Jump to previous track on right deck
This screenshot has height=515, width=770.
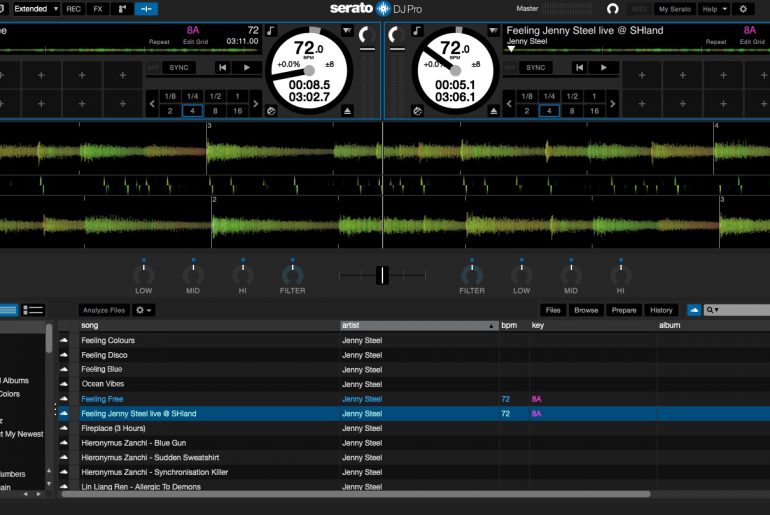pos(579,68)
